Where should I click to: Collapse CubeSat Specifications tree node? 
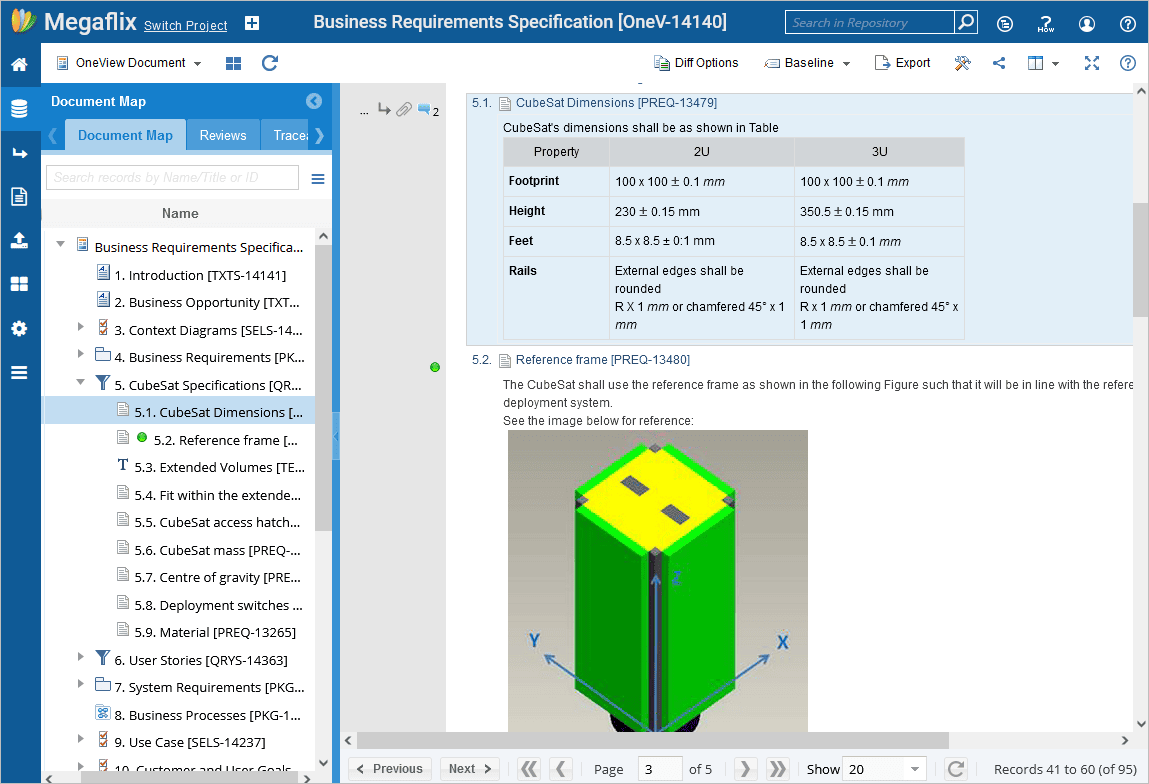coord(82,382)
